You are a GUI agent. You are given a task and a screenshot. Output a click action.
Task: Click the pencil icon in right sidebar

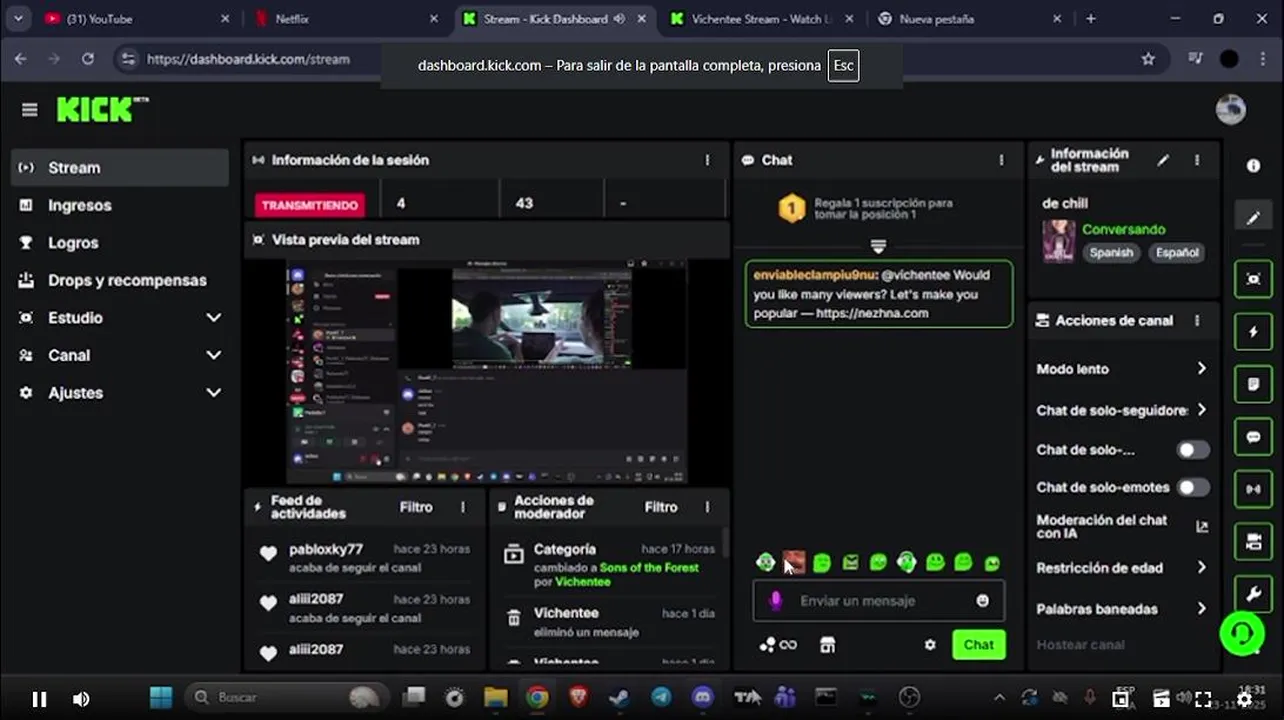click(1253, 218)
